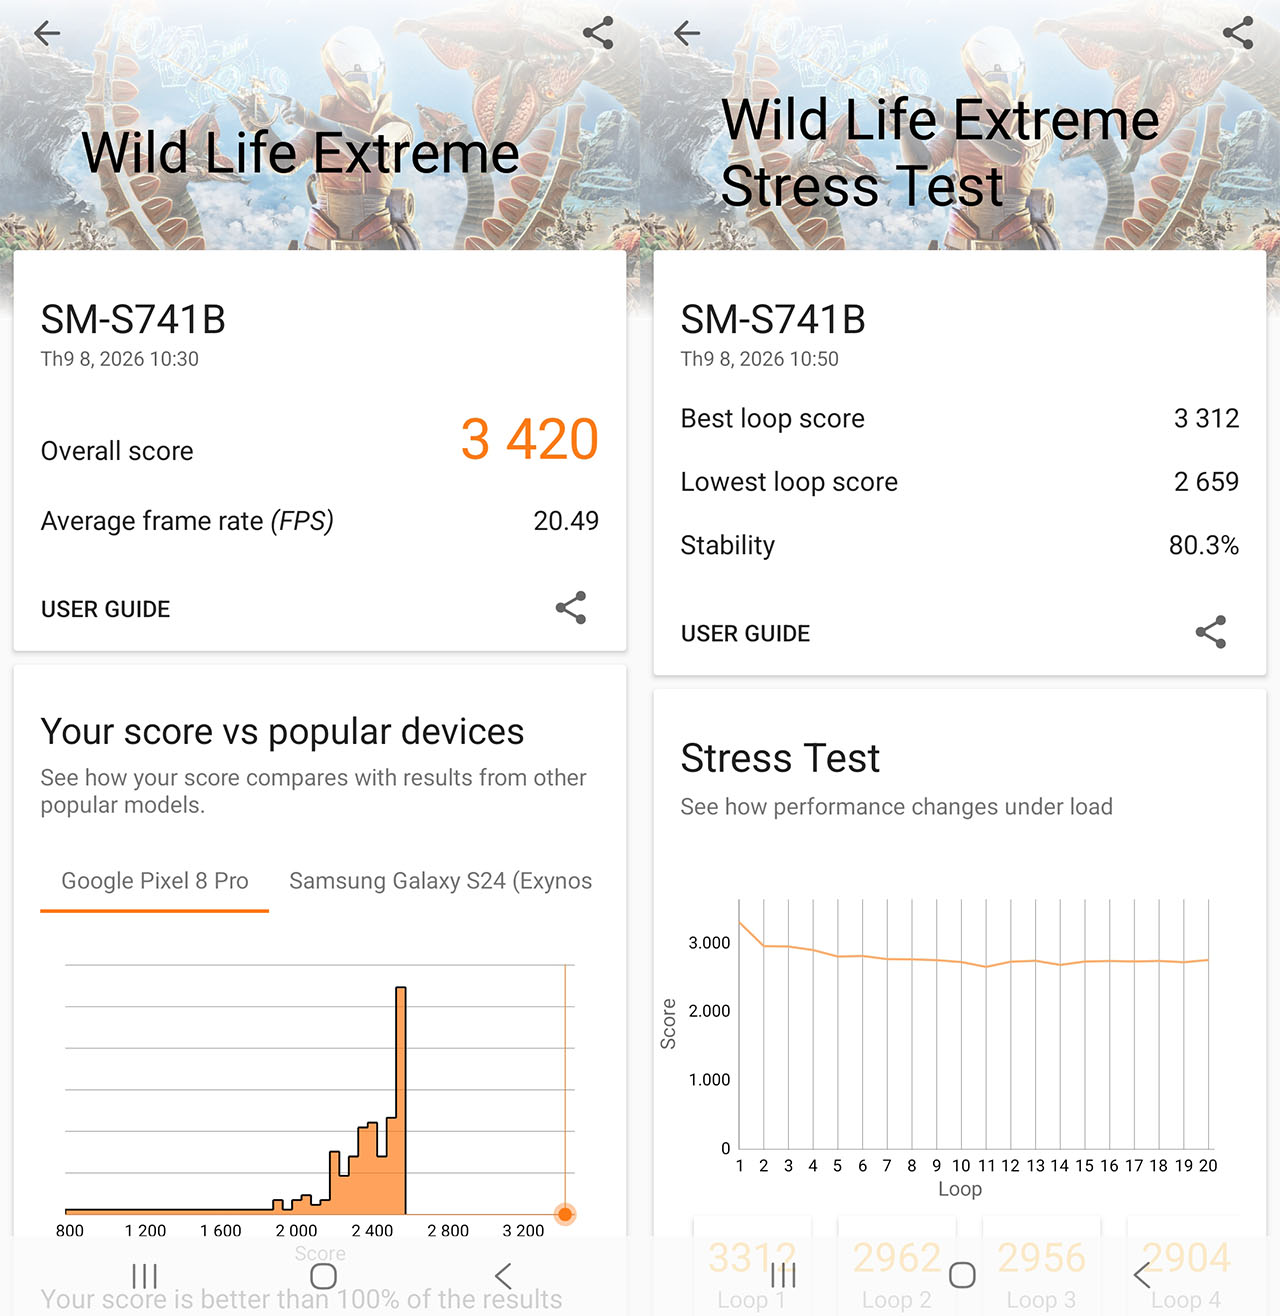The image size is (1280, 1316).
Task: Tap the top share icon on the Wild Life Extreme header
Action: click(598, 33)
